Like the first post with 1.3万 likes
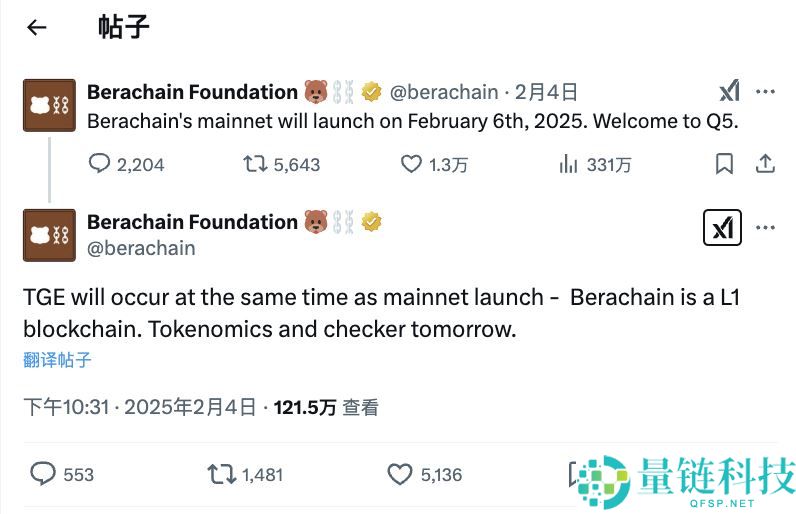The width and height of the screenshot is (796, 514). (411, 164)
